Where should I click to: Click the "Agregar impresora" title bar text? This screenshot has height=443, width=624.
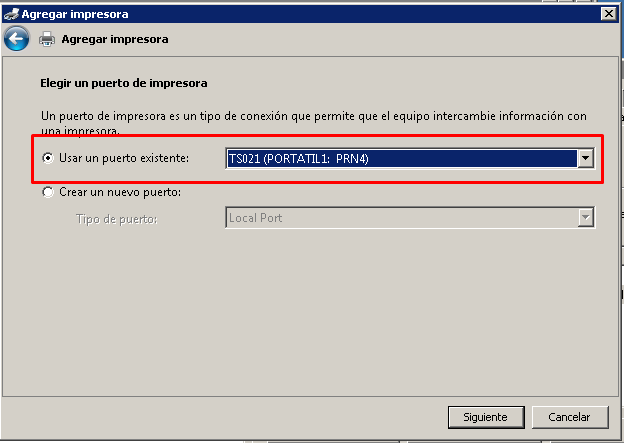click(74, 13)
